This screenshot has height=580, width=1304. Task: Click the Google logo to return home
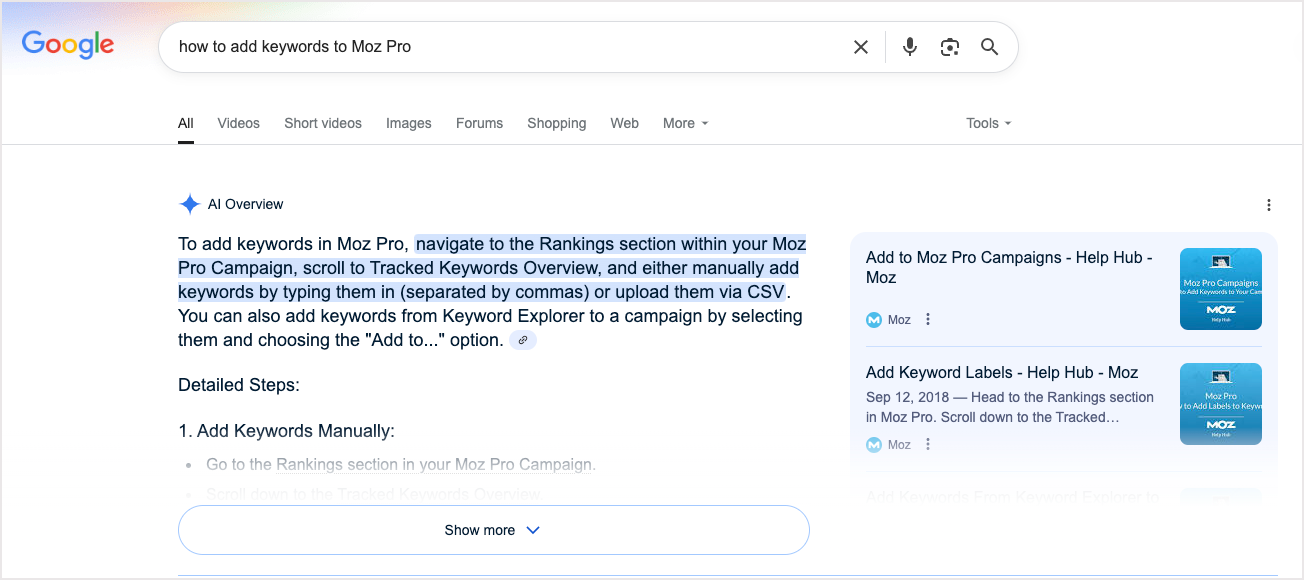click(x=67, y=44)
